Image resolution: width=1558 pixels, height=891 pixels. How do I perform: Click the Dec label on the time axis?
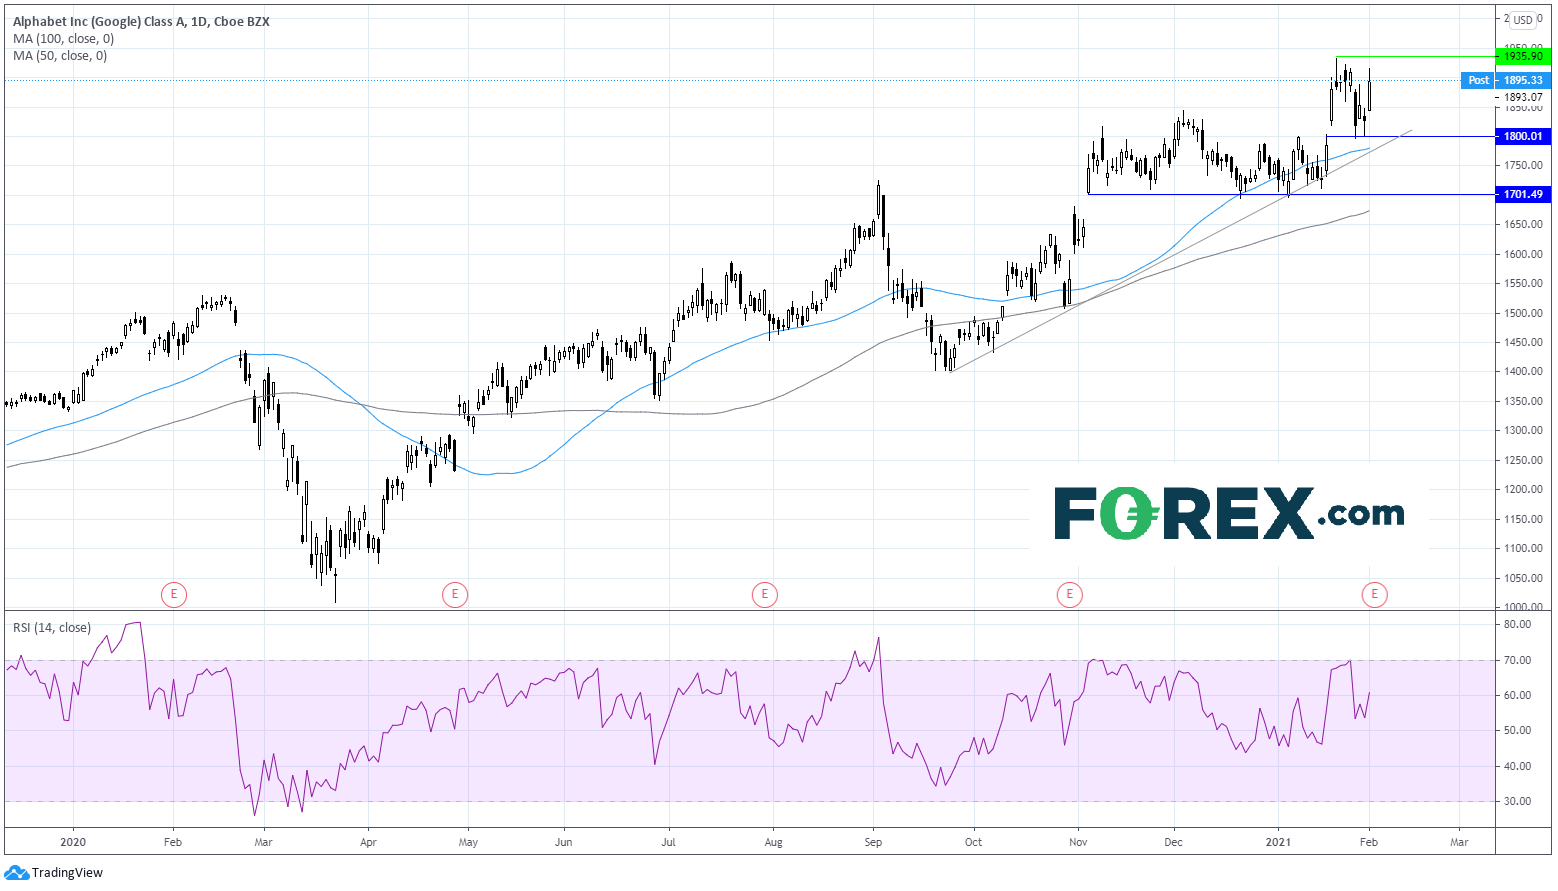1173,842
